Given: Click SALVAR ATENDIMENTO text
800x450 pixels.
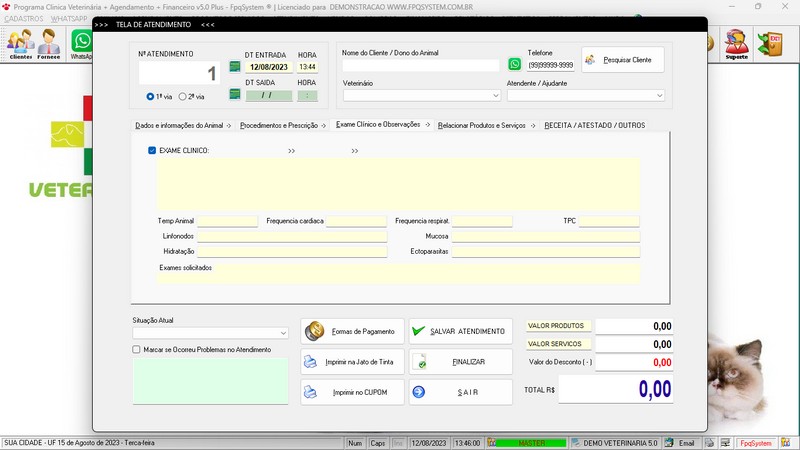Looking at the screenshot, I should [x=467, y=332].
